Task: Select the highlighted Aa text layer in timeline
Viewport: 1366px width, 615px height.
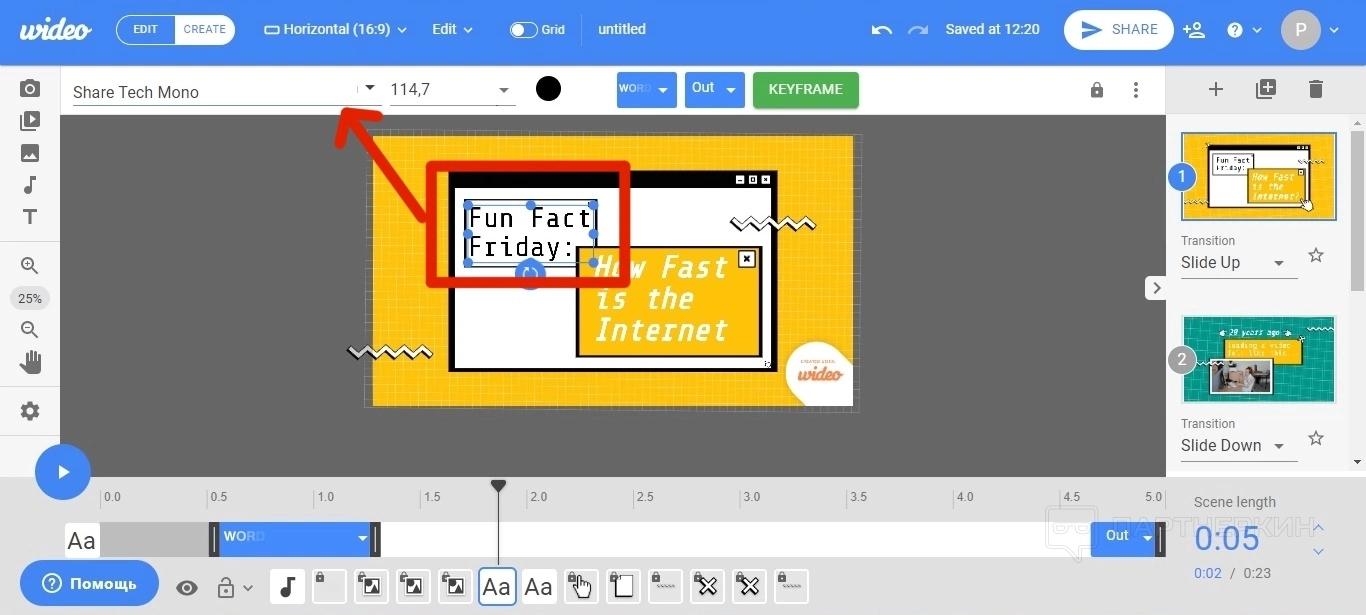Action: pyautogui.click(x=497, y=587)
